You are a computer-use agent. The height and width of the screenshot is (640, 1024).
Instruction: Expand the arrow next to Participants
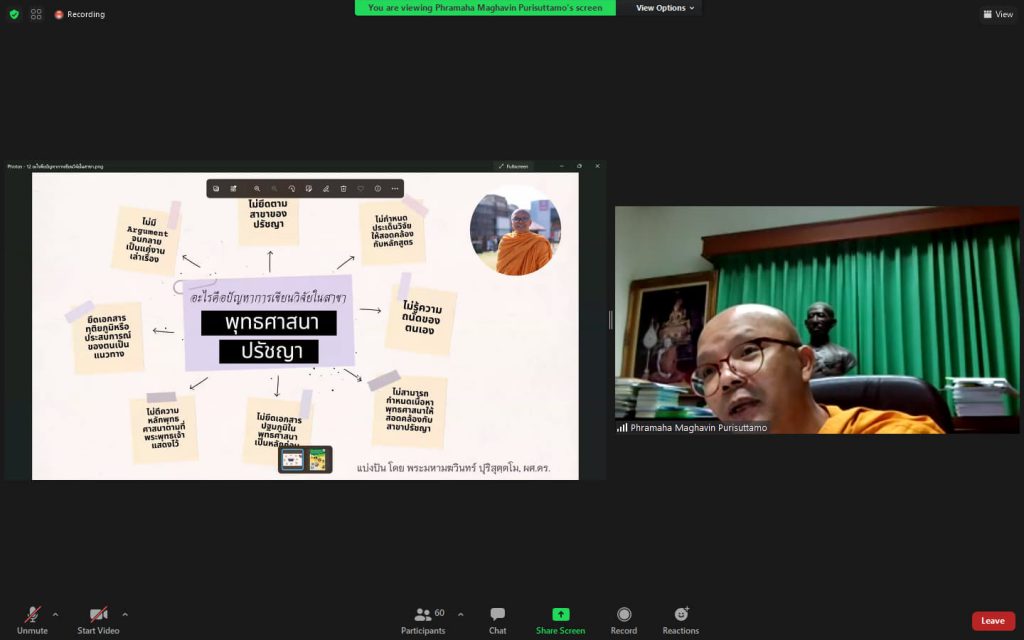460,614
